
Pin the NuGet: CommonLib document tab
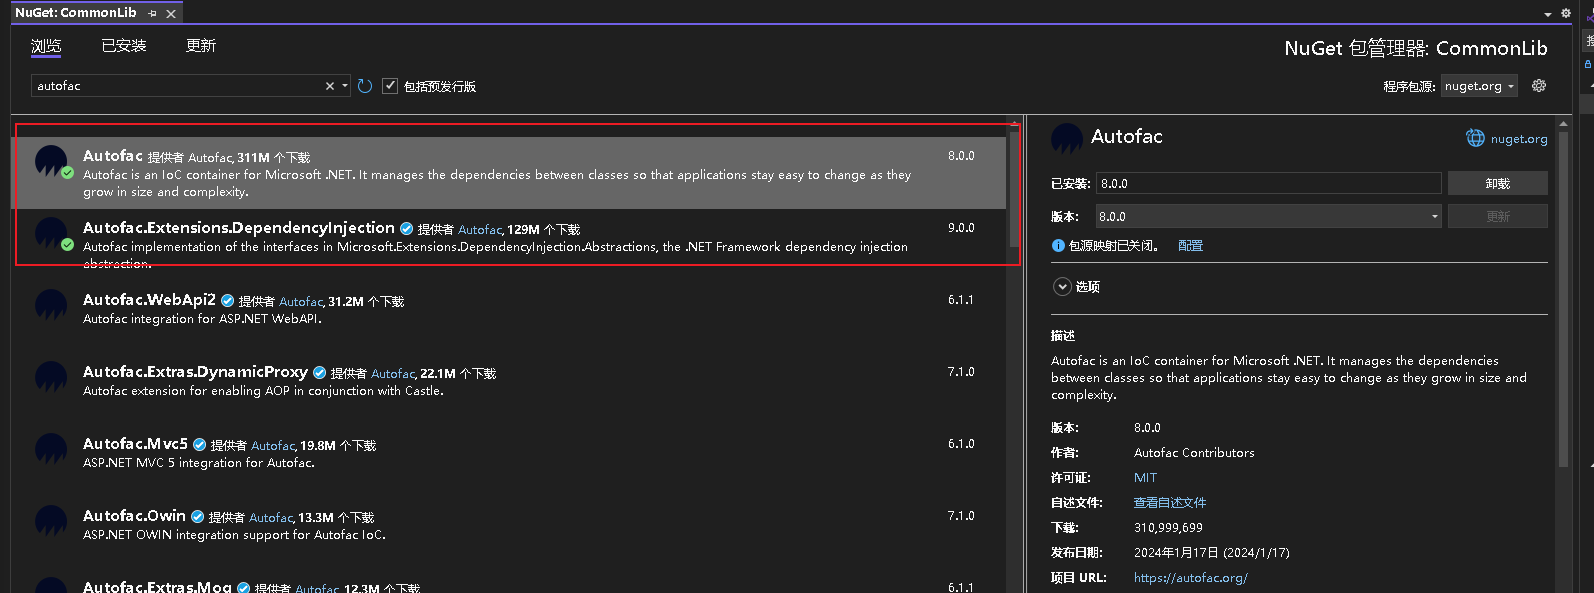click(x=152, y=13)
